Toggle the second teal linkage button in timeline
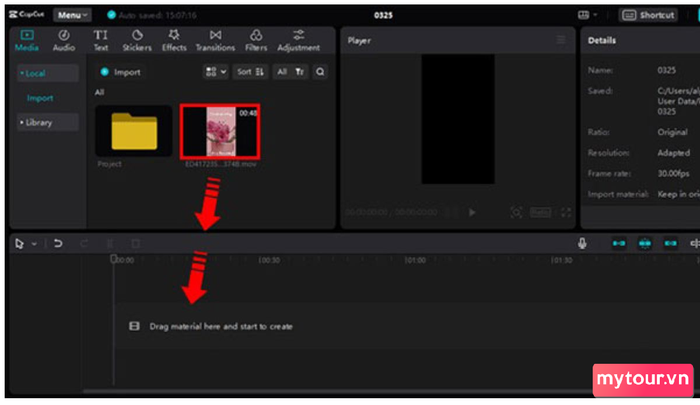Viewport: 700px width, 405px height. [x=645, y=243]
